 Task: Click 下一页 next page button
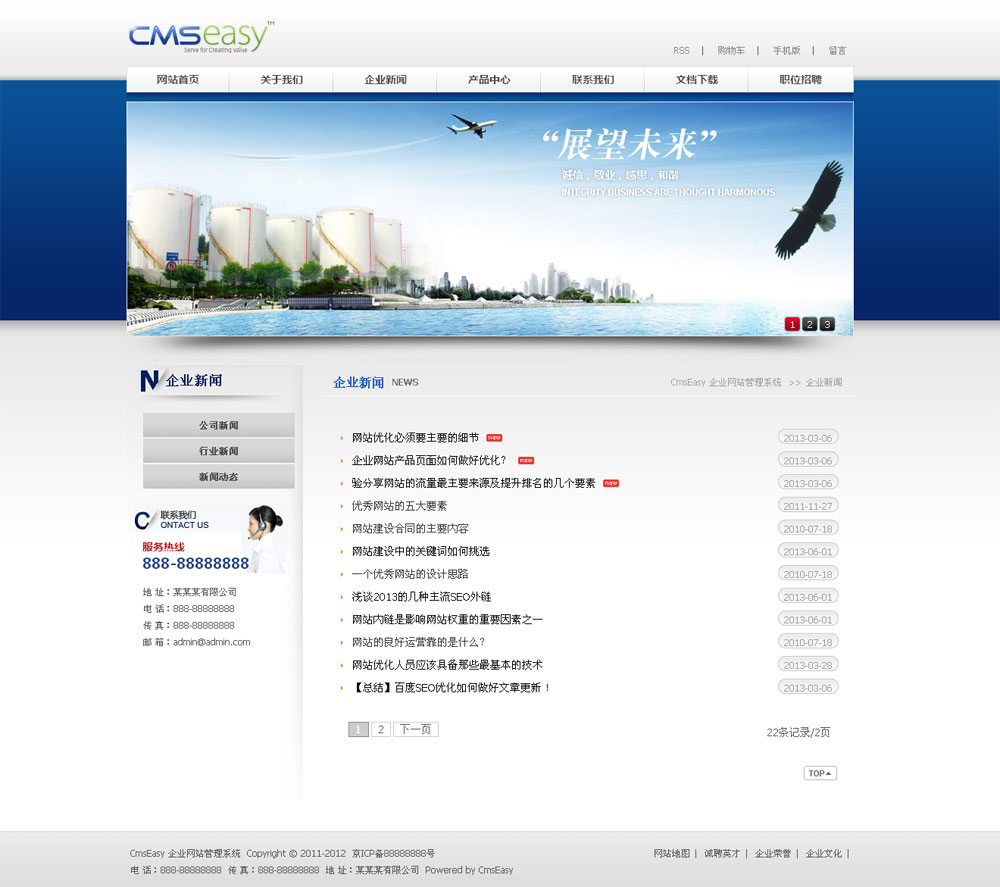(x=415, y=730)
